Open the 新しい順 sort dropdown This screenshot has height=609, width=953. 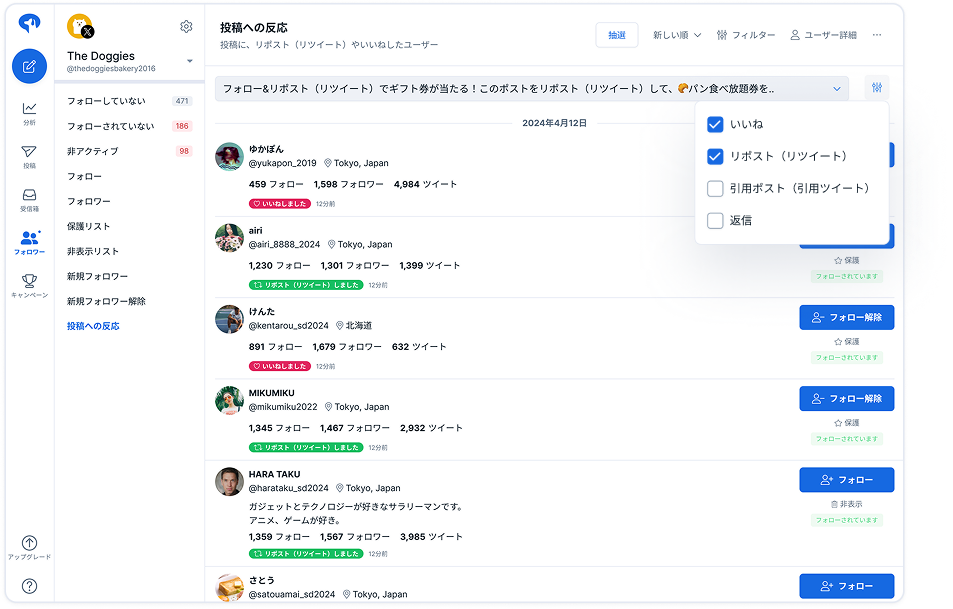pos(677,35)
